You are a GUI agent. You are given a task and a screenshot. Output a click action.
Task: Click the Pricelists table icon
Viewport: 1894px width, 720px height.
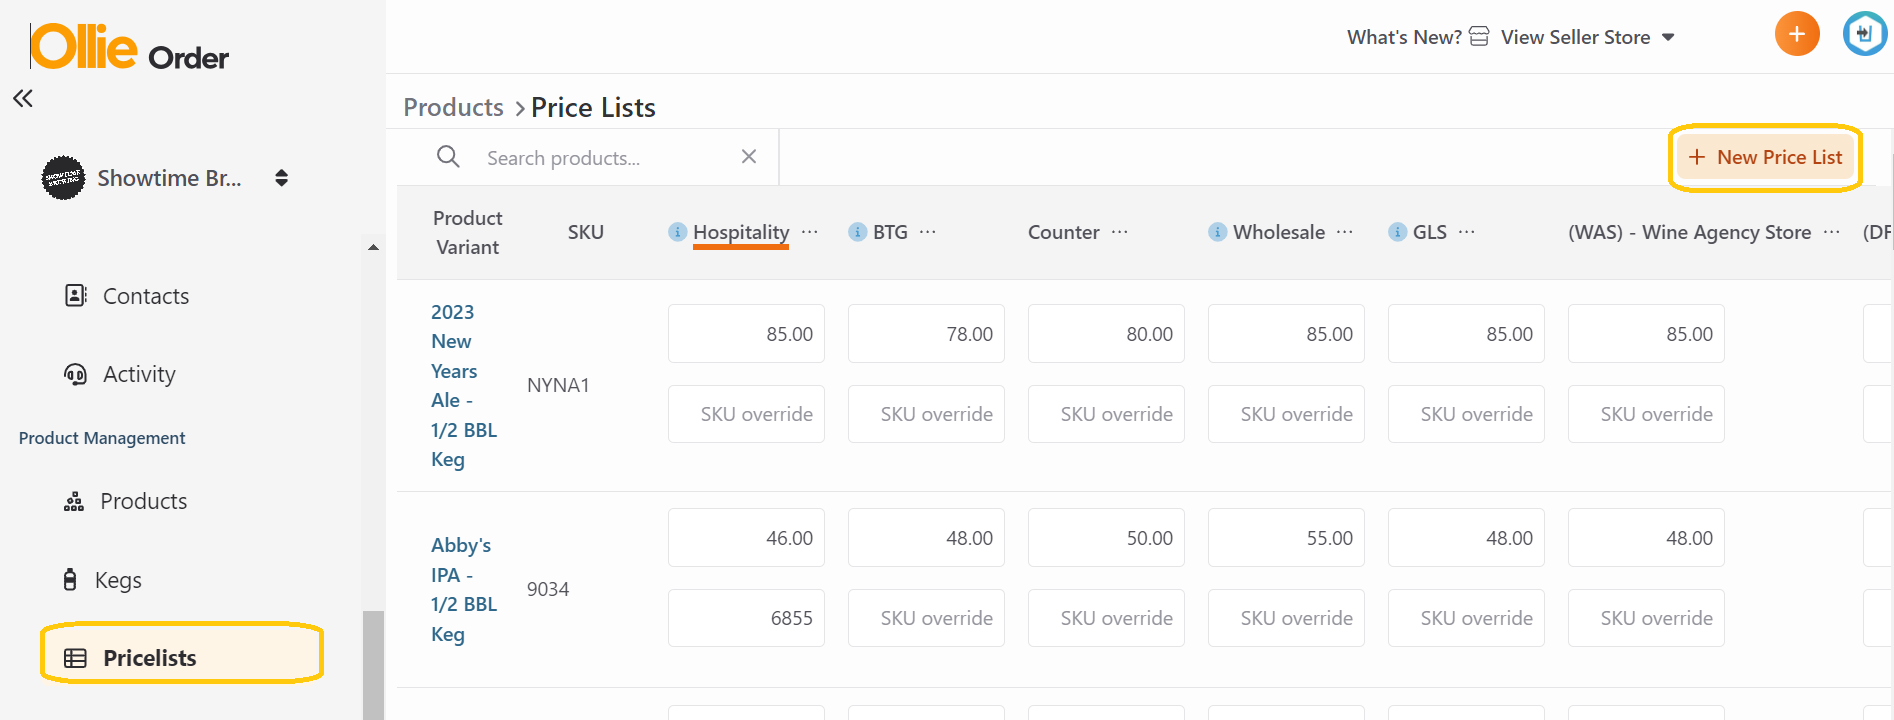coord(75,658)
